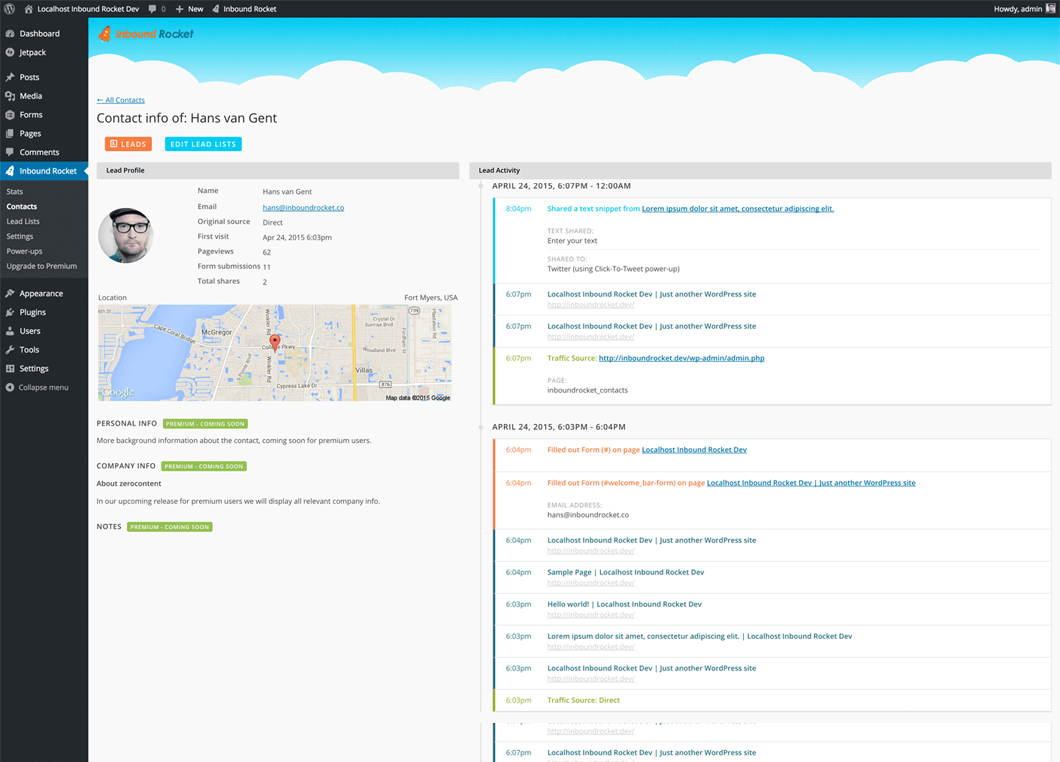Open the Media library icon
This screenshot has height=762, width=1060.
10,96
